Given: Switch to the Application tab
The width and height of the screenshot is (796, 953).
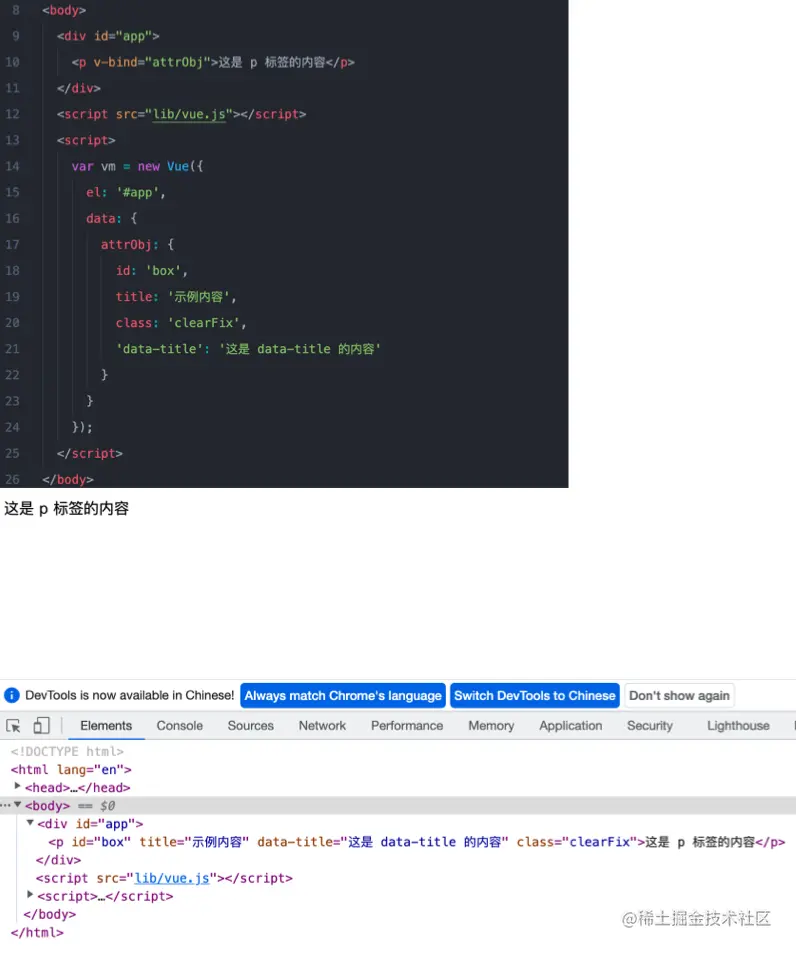Looking at the screenshot, I should click(x=571, y=726).
